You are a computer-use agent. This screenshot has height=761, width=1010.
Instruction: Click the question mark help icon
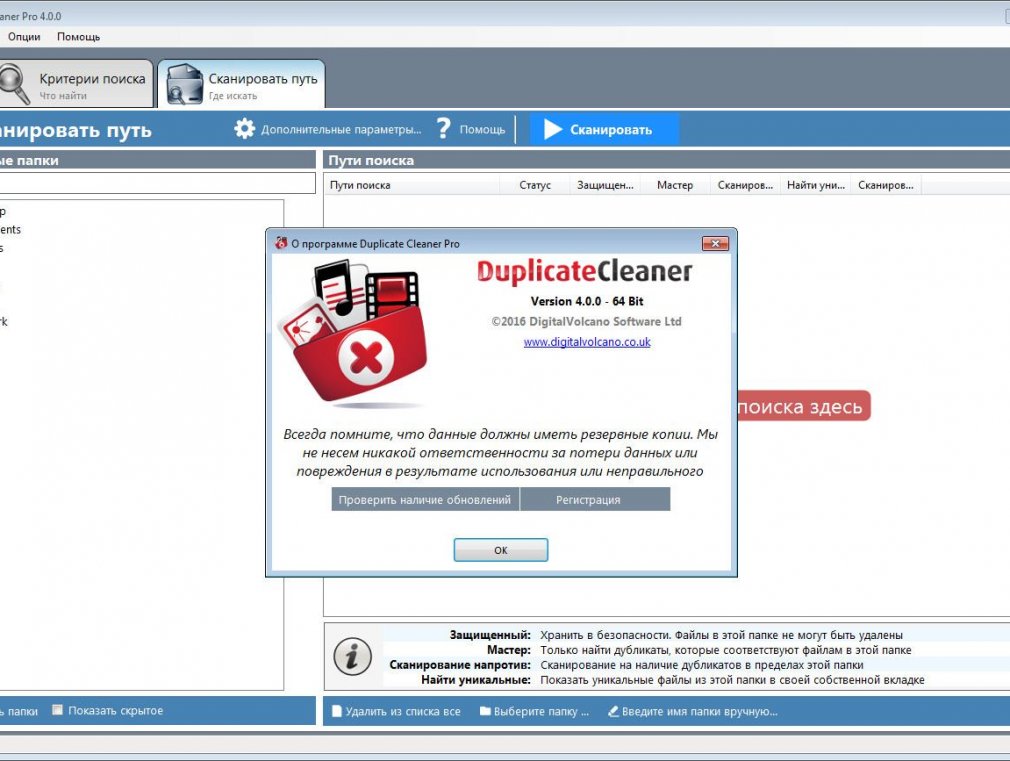tap(443, 129)
